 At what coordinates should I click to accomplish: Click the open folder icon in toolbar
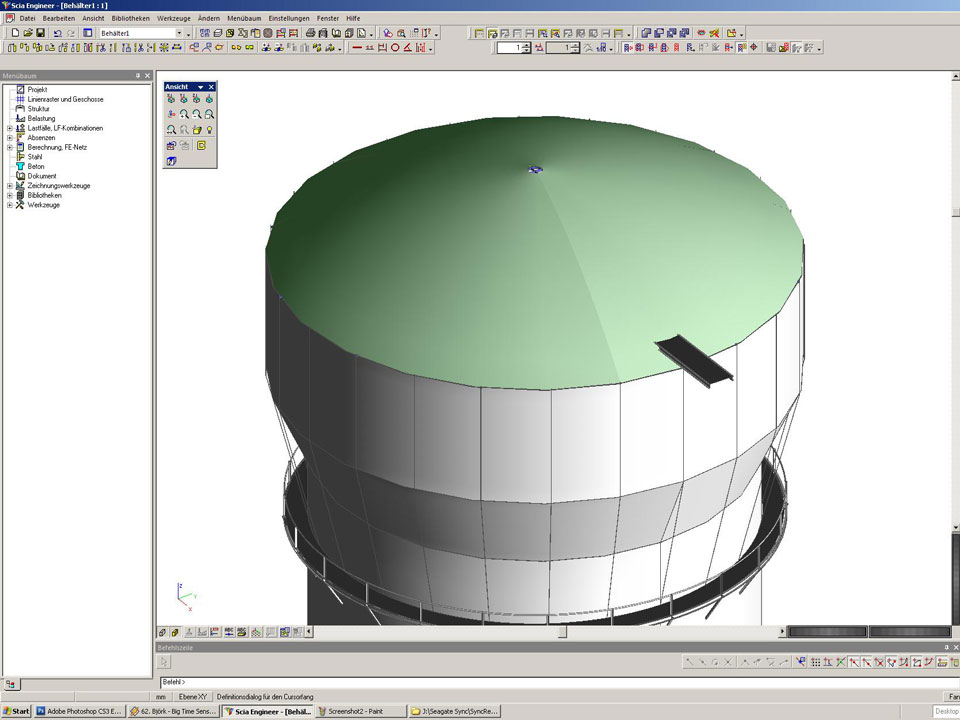pos(28,33)
